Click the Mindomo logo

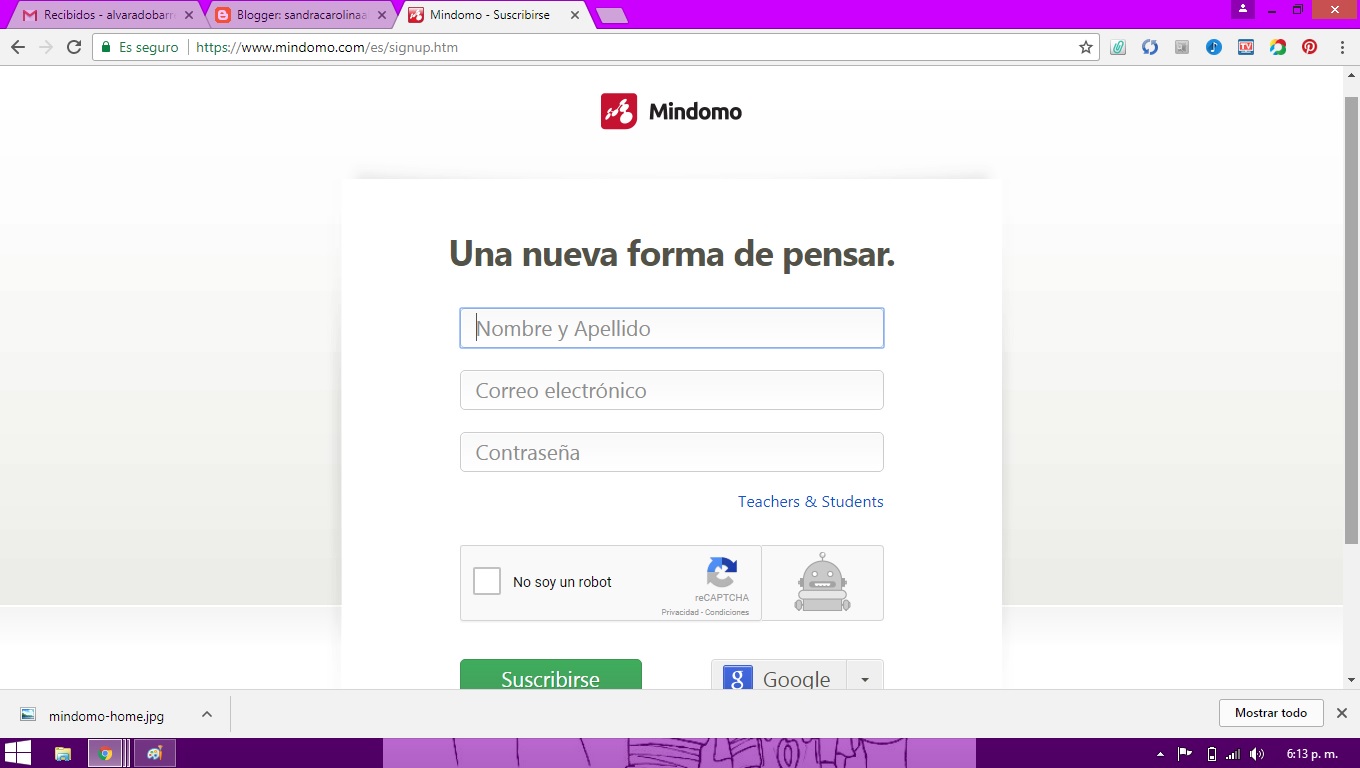(x=670, y=110)
